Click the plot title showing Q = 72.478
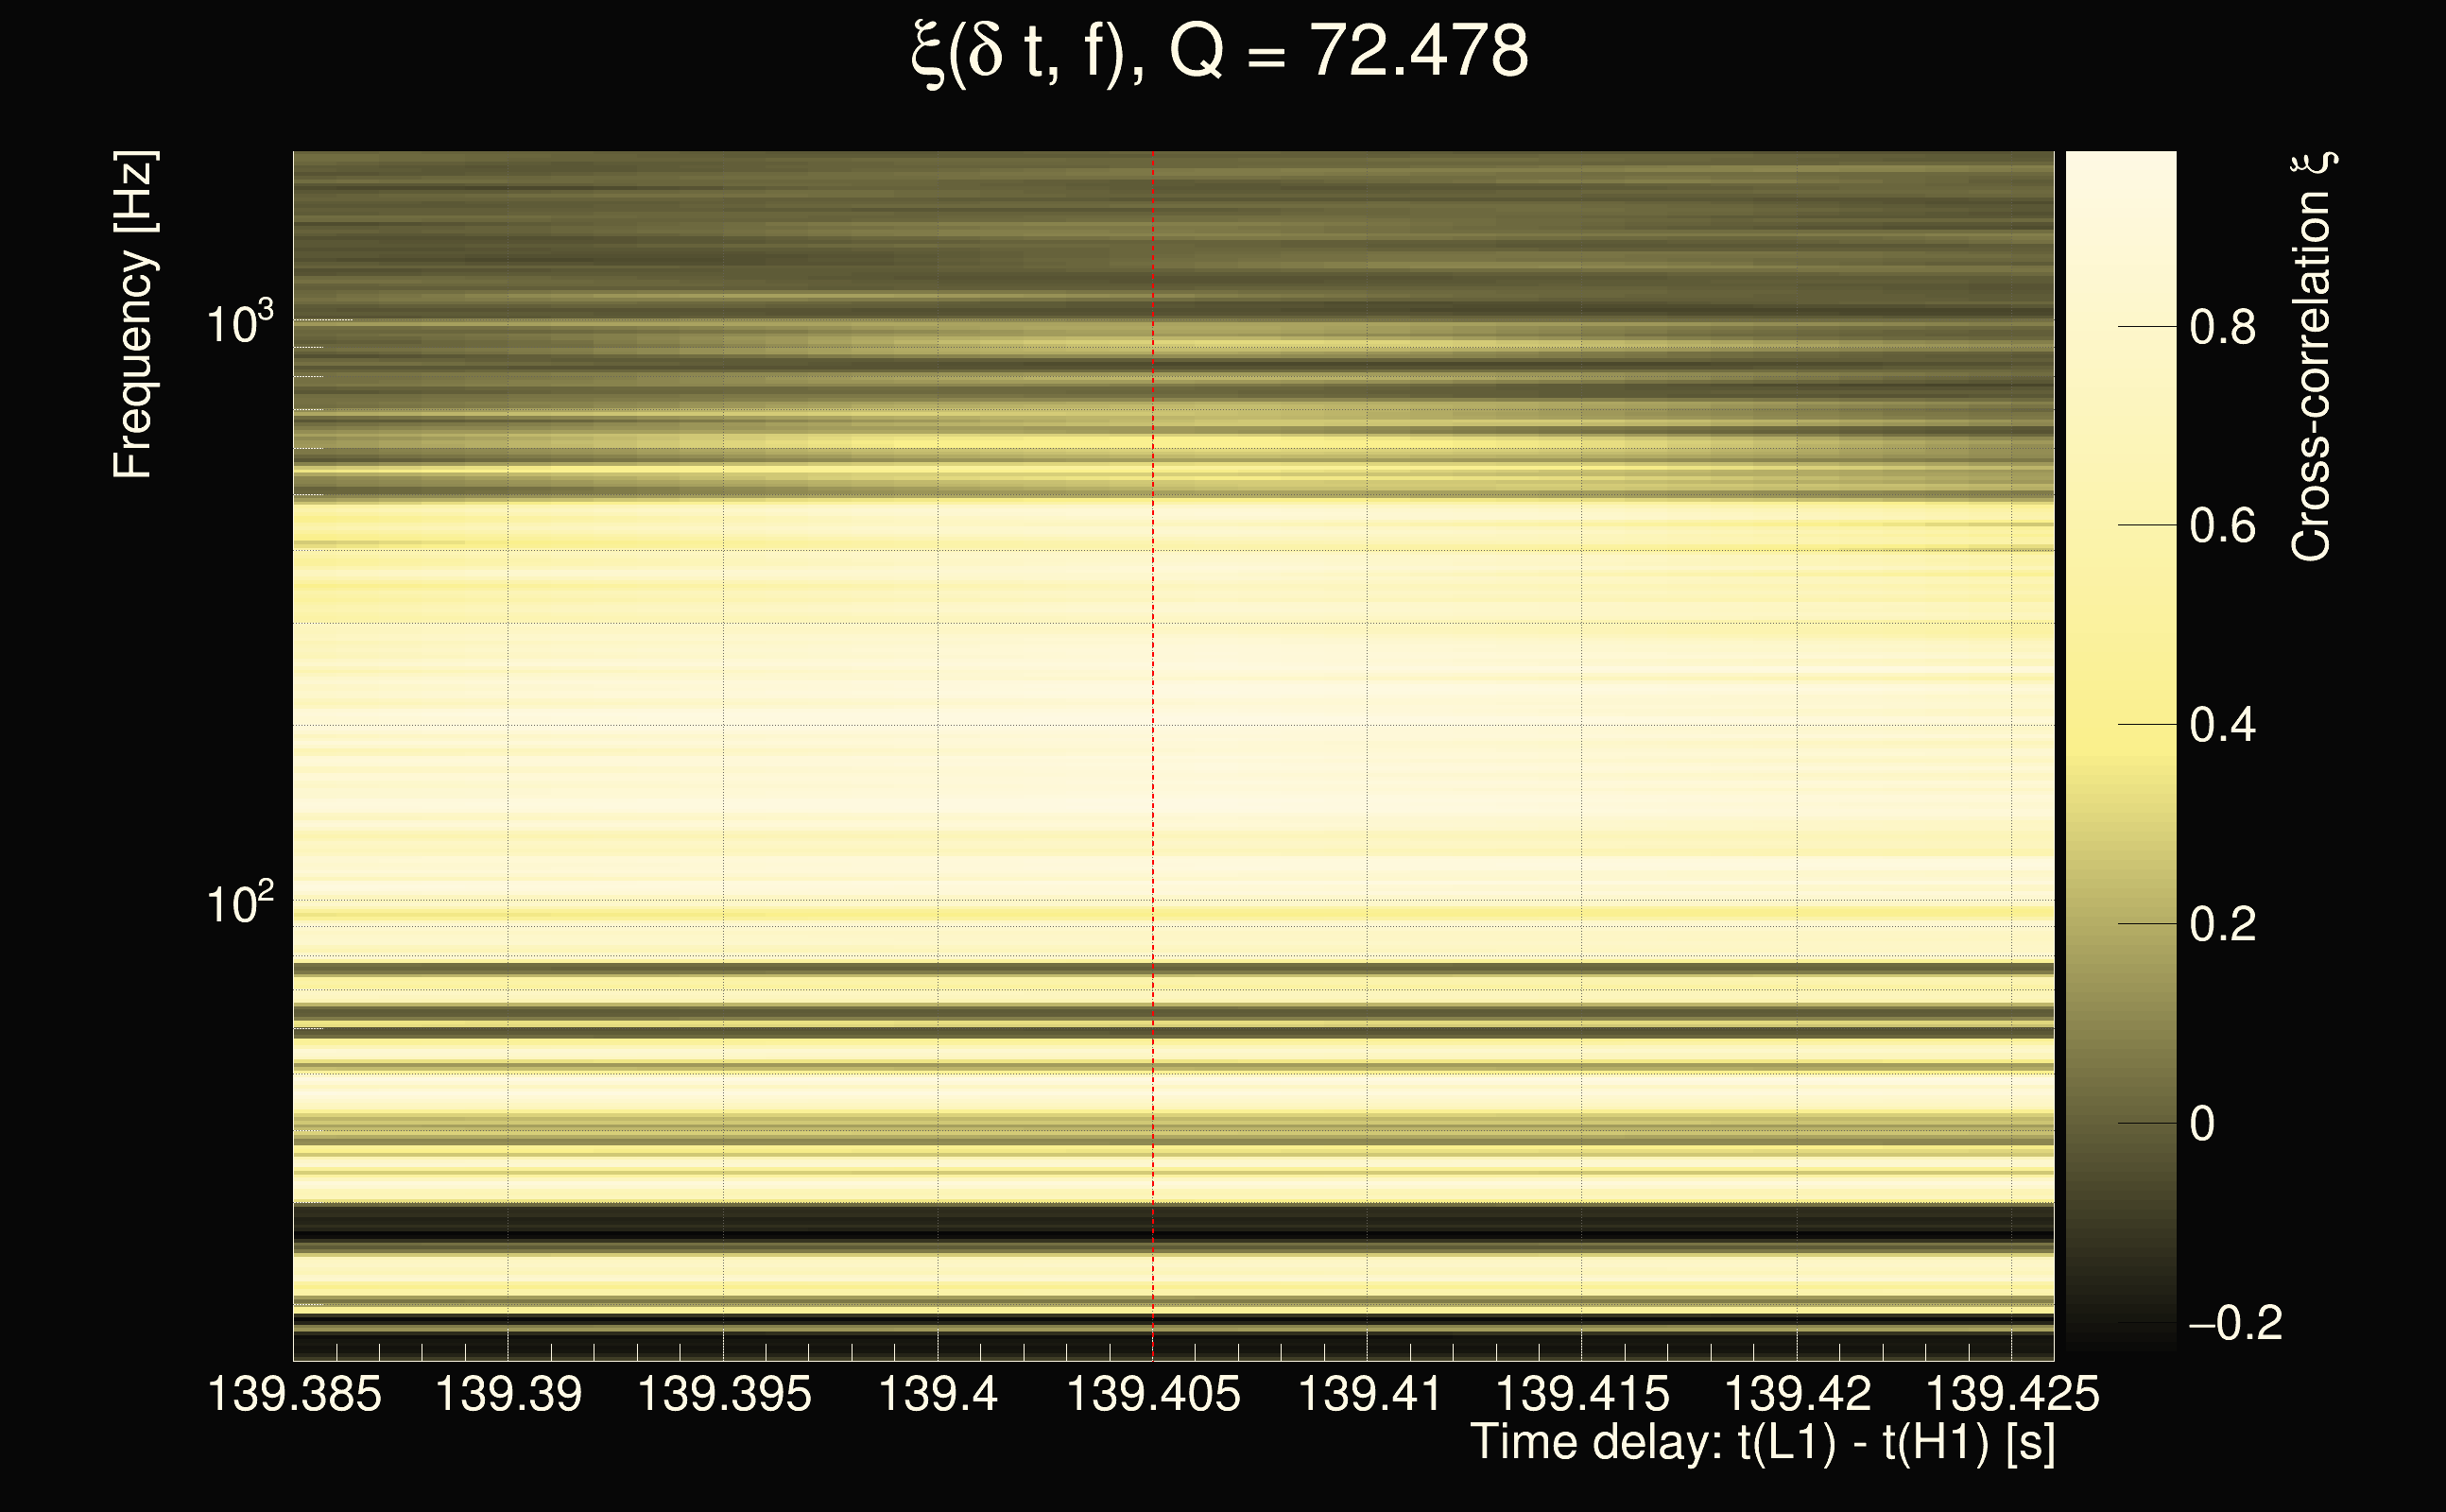 tap(1220, 52)
